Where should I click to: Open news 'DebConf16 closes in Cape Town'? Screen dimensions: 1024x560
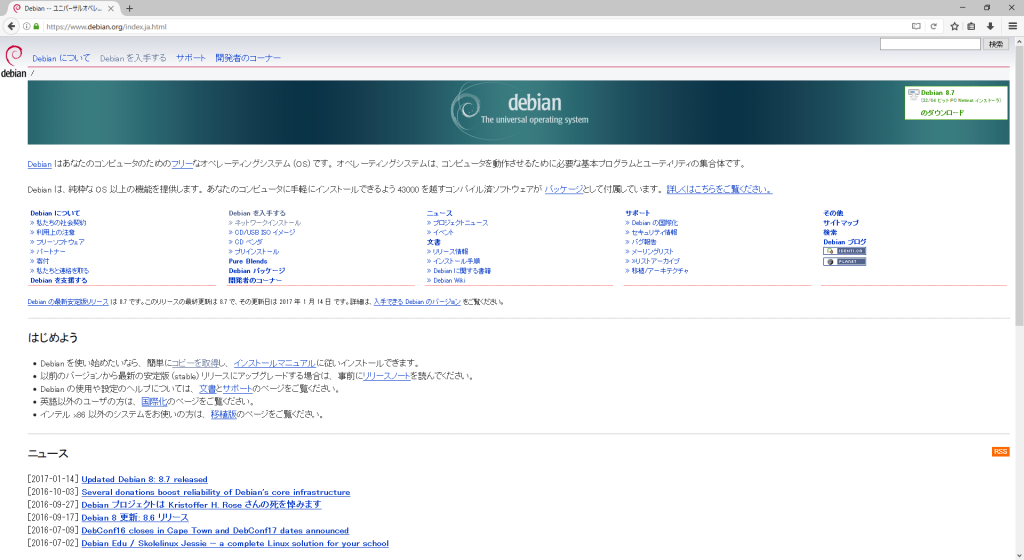pos(215,531)
